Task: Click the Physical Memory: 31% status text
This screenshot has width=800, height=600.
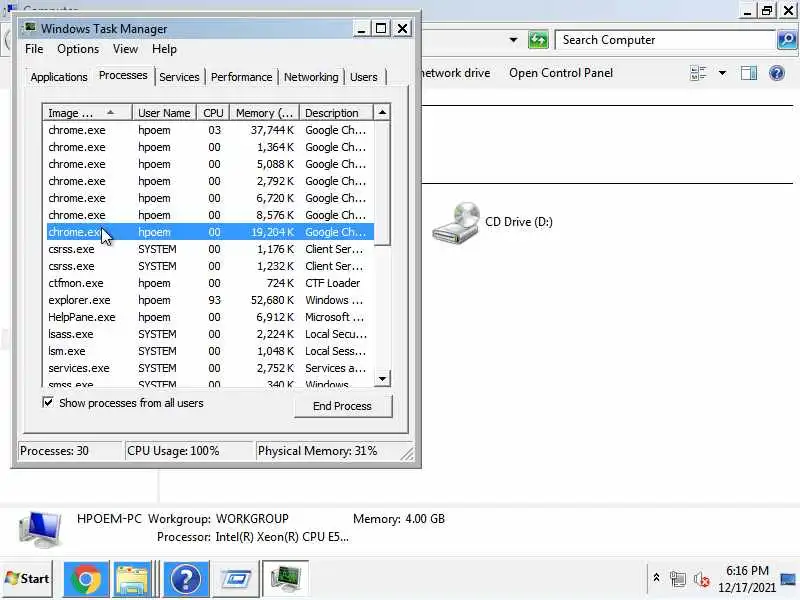Action: coord(317,451)
